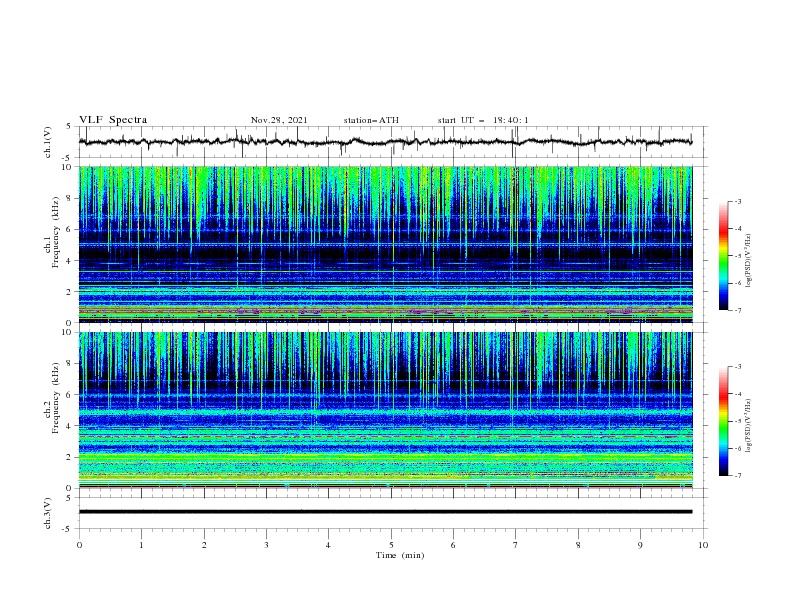
Task: Click the ch.1 colorbar "log(PSD)(V²/Hz)" label
Action: click(x=749, y=261)
